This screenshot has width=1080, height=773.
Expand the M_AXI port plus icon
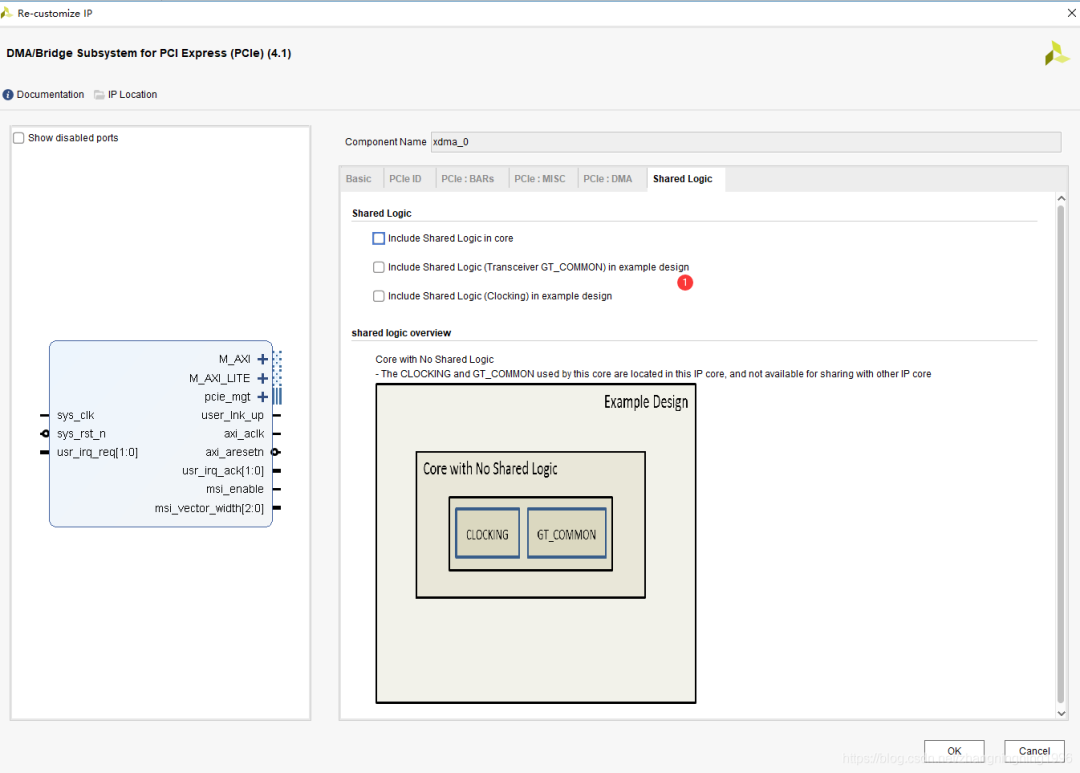click(263, 359)
